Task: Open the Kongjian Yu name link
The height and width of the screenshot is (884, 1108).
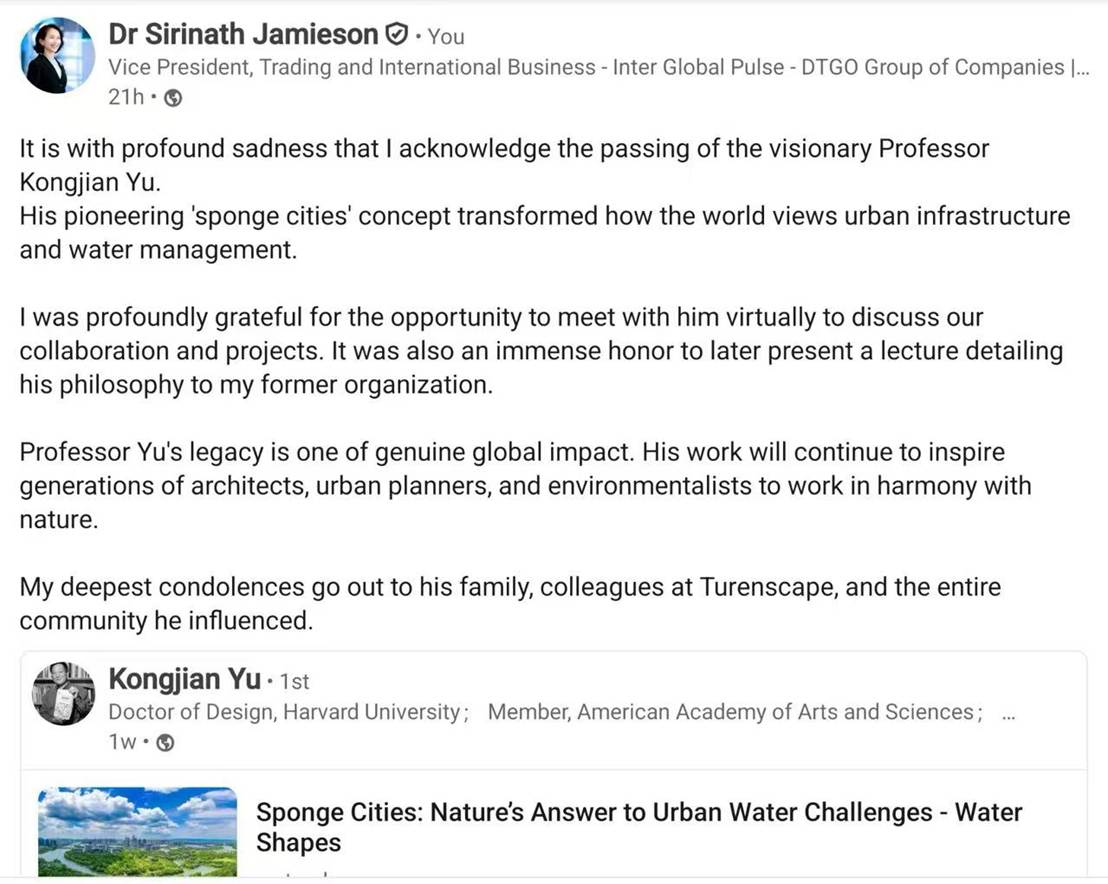Action: (x=184, y=680)
